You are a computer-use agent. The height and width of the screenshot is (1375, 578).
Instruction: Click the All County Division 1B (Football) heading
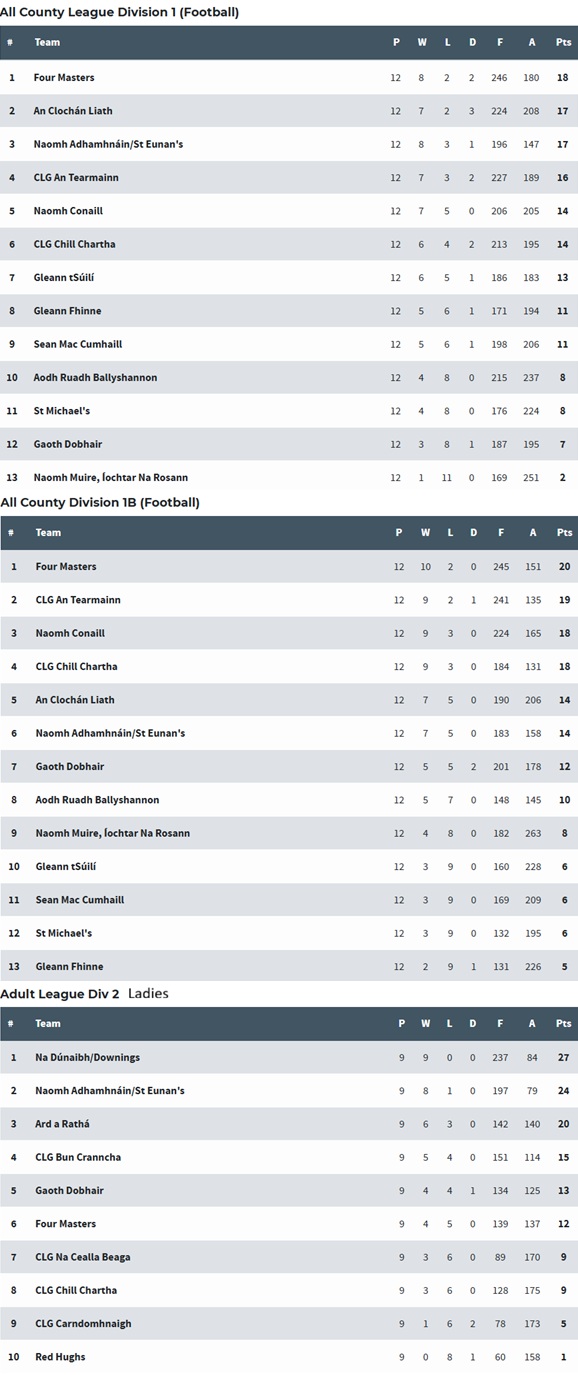click(x=100, y=502)
